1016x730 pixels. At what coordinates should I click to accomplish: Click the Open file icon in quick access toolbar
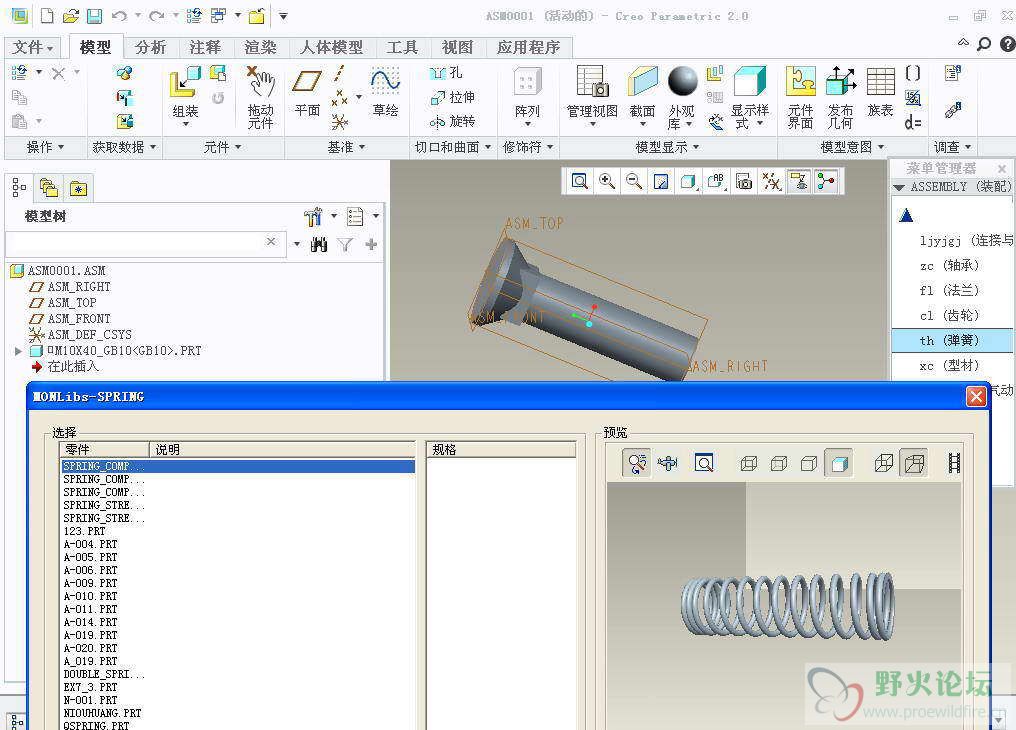71,16
